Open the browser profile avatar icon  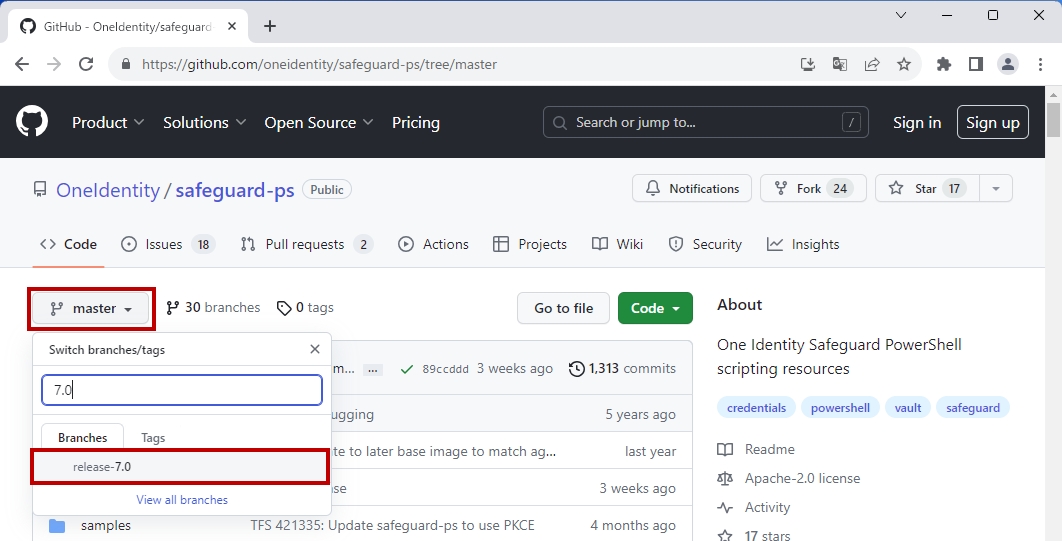pyautogui.click(x=1008, y=64)
